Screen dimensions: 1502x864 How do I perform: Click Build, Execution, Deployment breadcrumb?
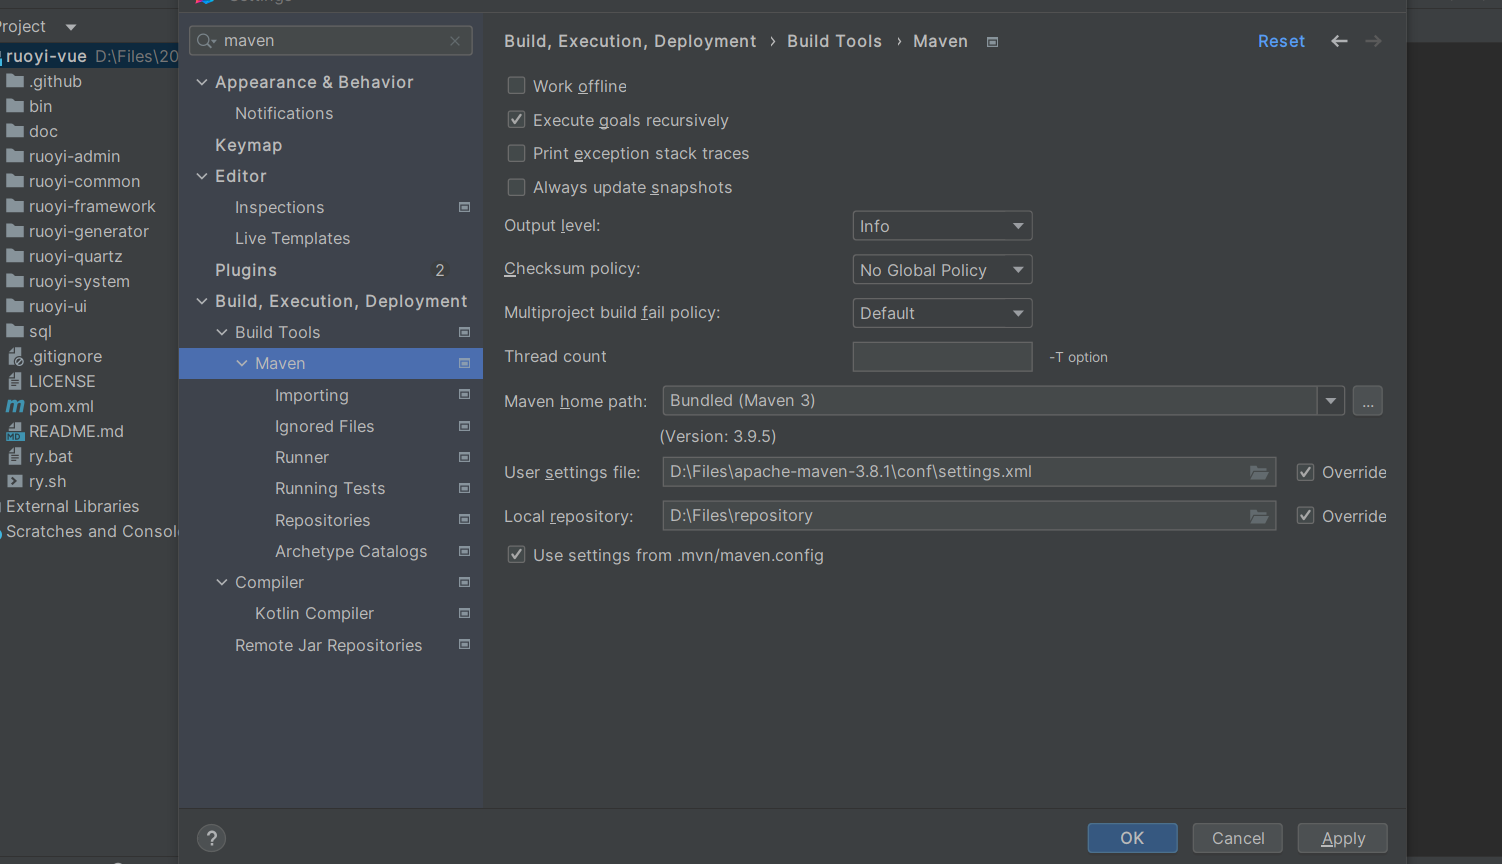[630, 41]
